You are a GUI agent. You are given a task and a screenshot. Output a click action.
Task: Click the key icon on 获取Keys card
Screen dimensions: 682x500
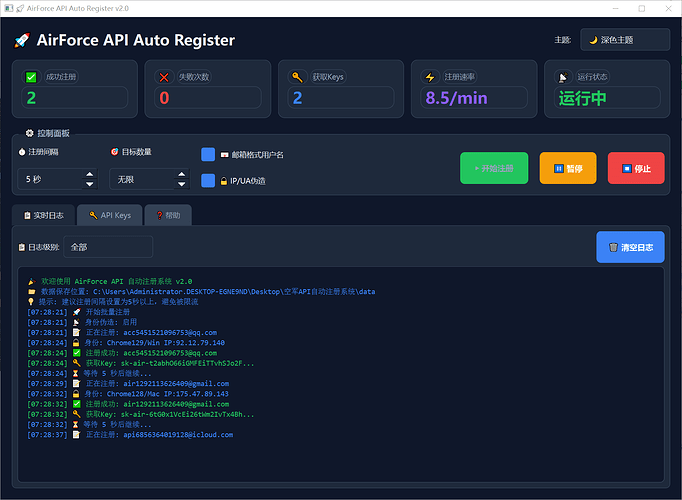(x=297, y=77)
